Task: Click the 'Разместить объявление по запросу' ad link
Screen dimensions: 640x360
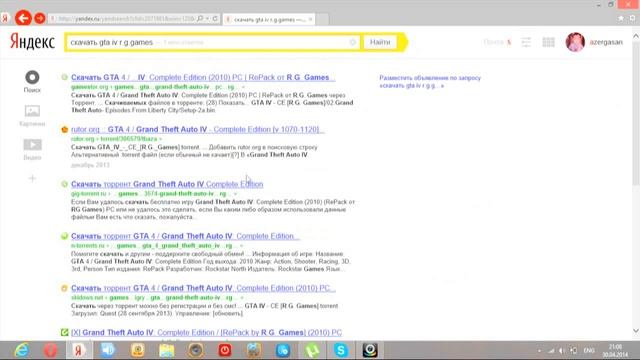Action: point(430,82)
